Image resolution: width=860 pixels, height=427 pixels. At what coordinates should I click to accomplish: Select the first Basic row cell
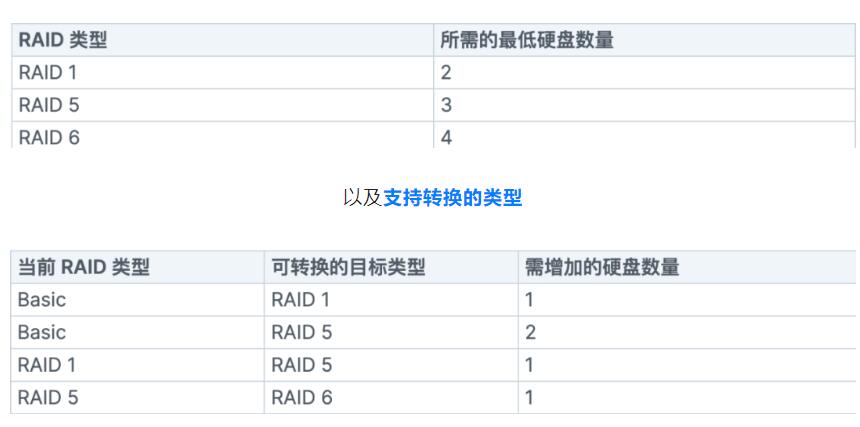click(137, 299)
